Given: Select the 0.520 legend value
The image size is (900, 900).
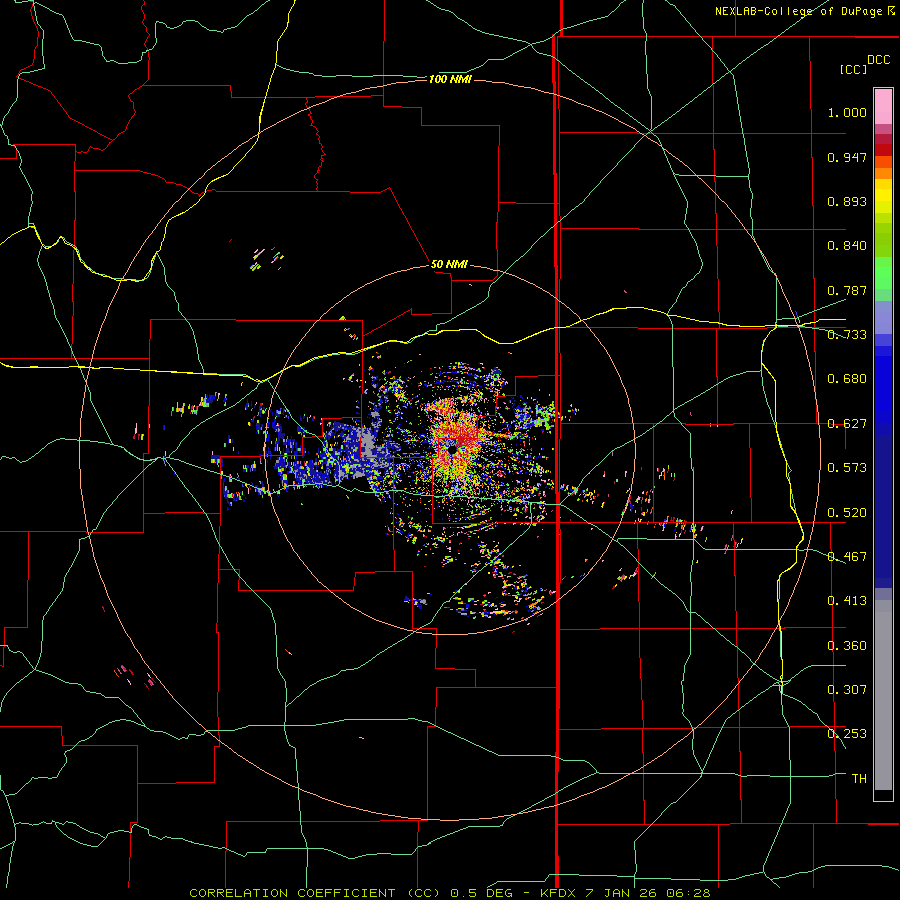Looking at the screenshot, I should point(847,512).
